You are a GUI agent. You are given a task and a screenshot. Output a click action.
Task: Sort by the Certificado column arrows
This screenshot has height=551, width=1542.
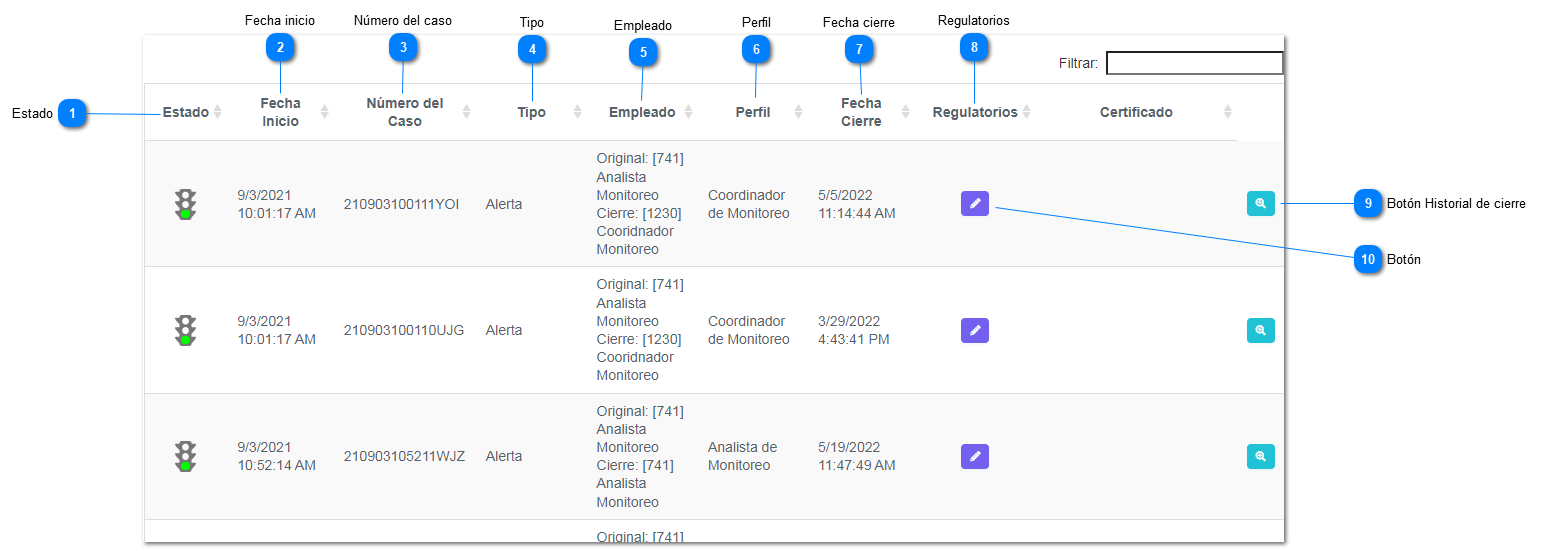[1228, 112]
